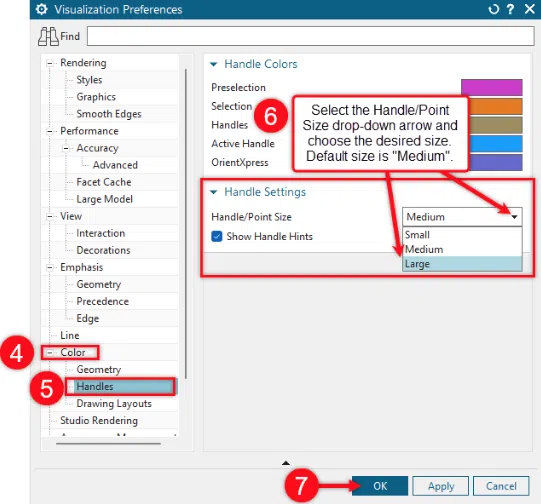Open the Preselection magenta color swatch

(492, 87)
